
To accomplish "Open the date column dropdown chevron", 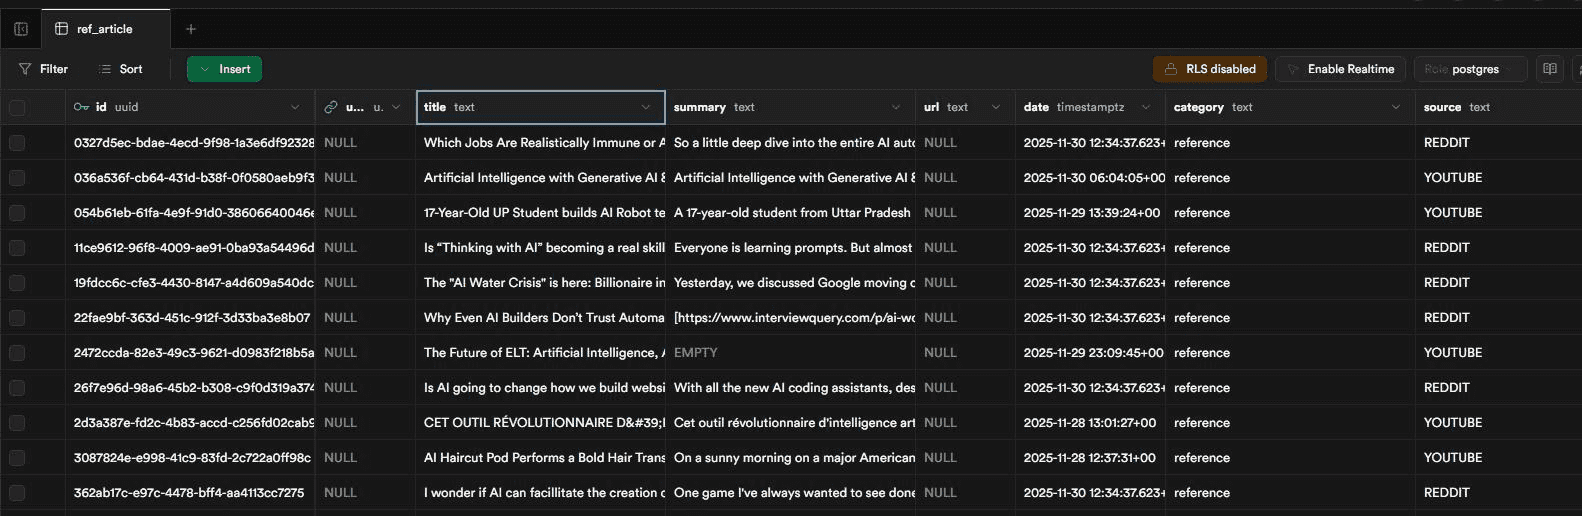I will [x=1146, y=107].
